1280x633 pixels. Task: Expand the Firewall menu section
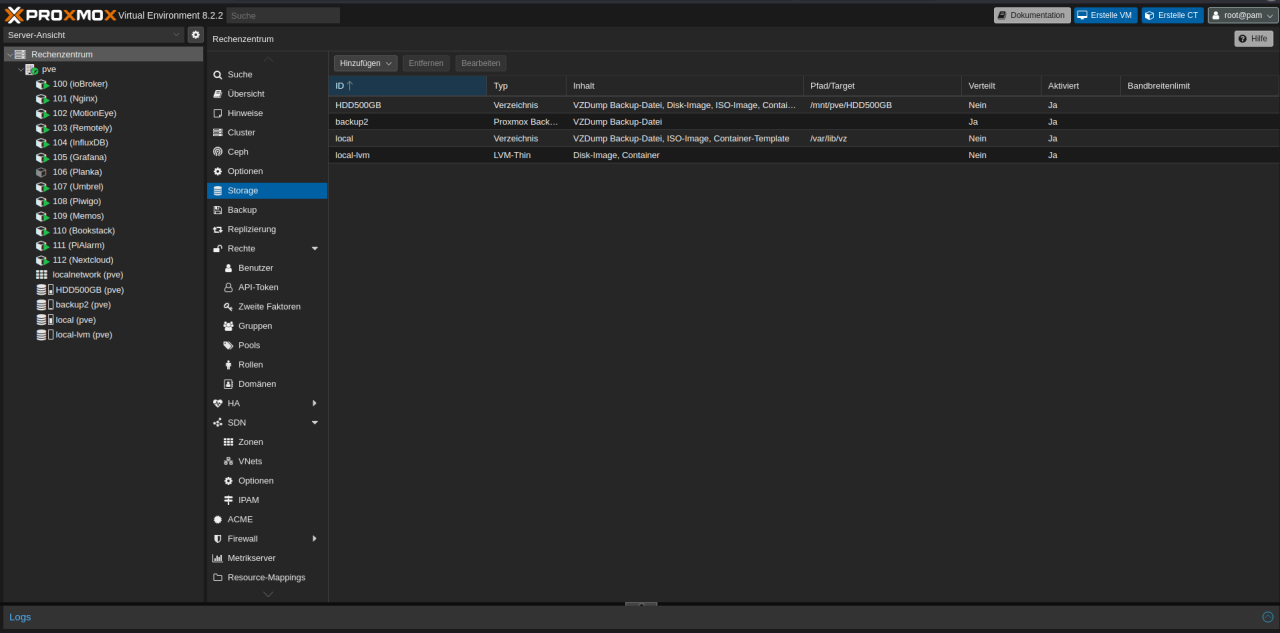click(x=314, y=539)
